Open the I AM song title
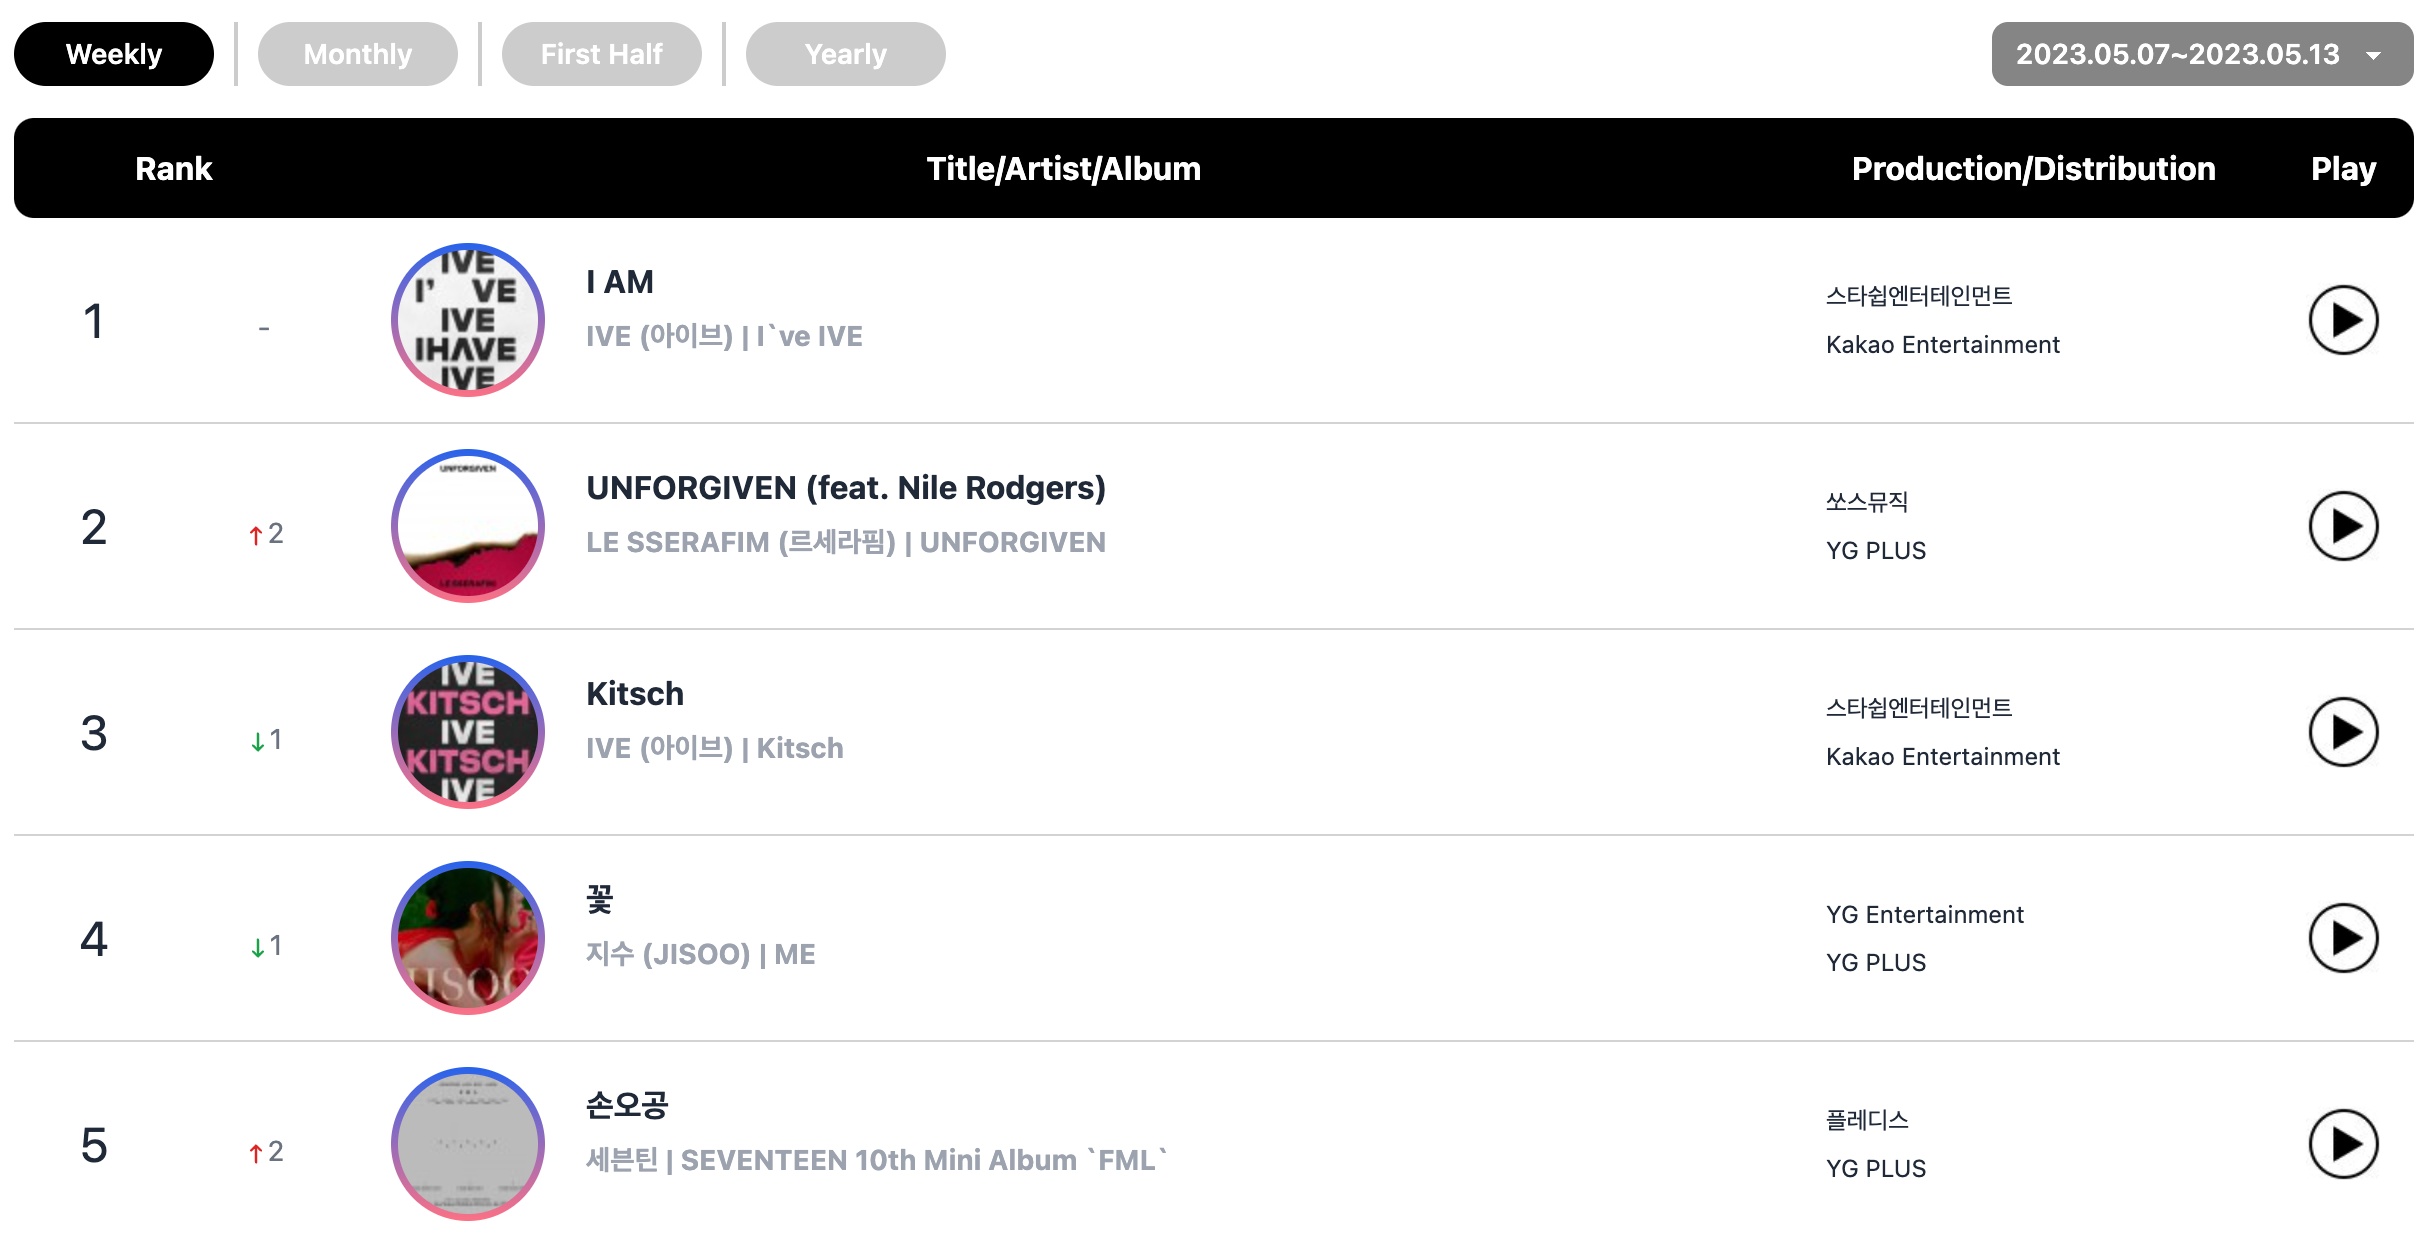This screenshot has width=2428, height=1246. click(620, 282)
